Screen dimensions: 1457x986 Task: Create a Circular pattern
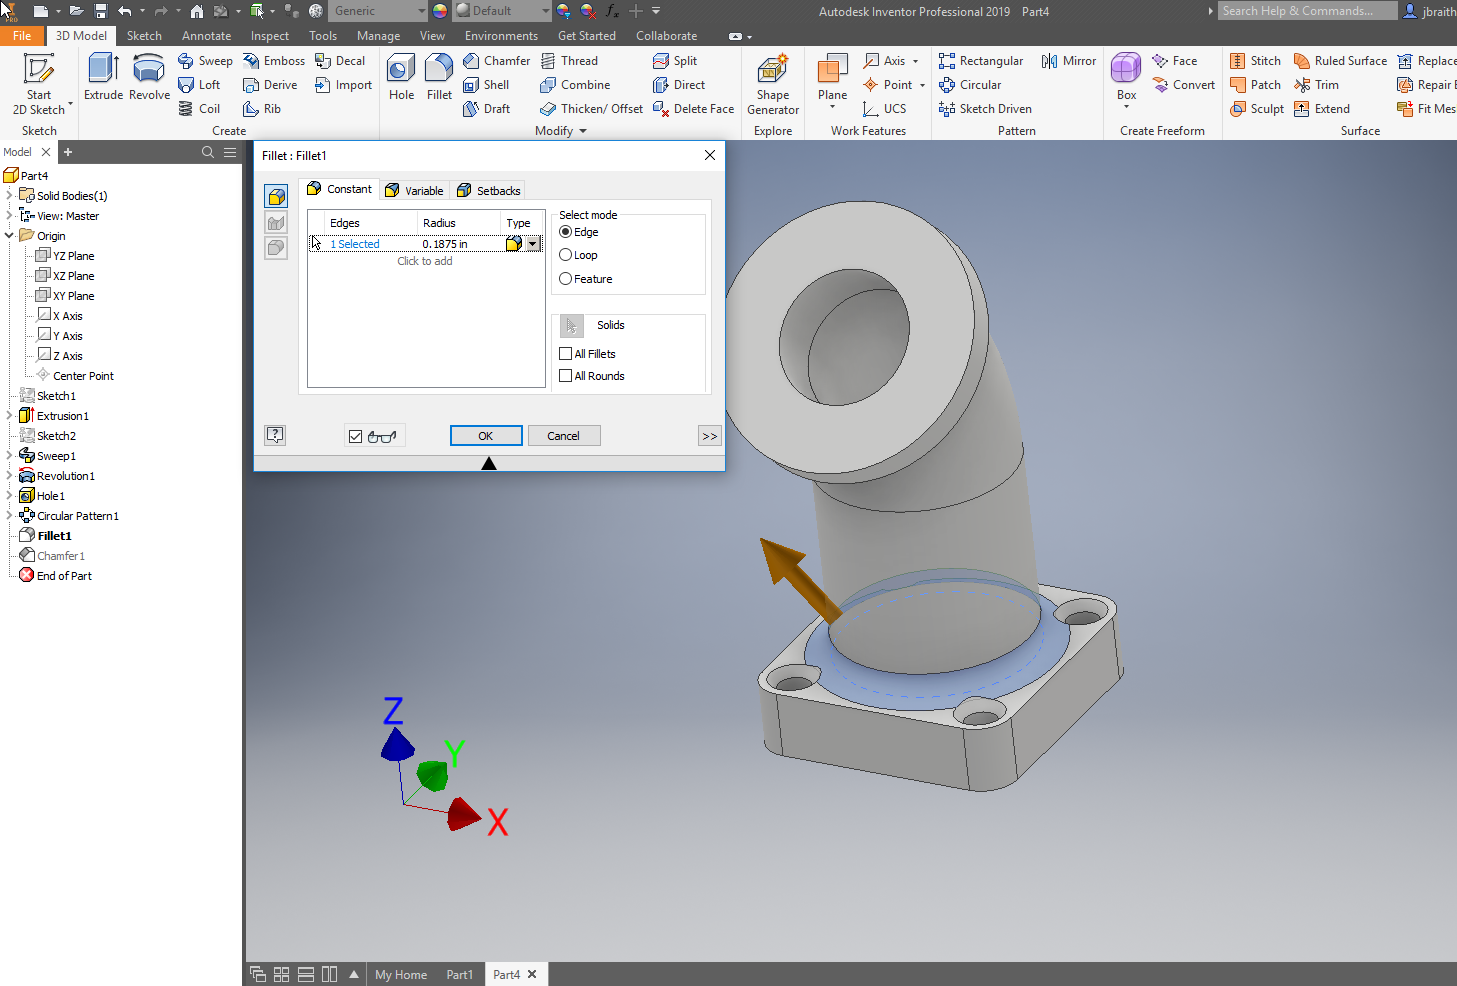click(x=970, y=85)
